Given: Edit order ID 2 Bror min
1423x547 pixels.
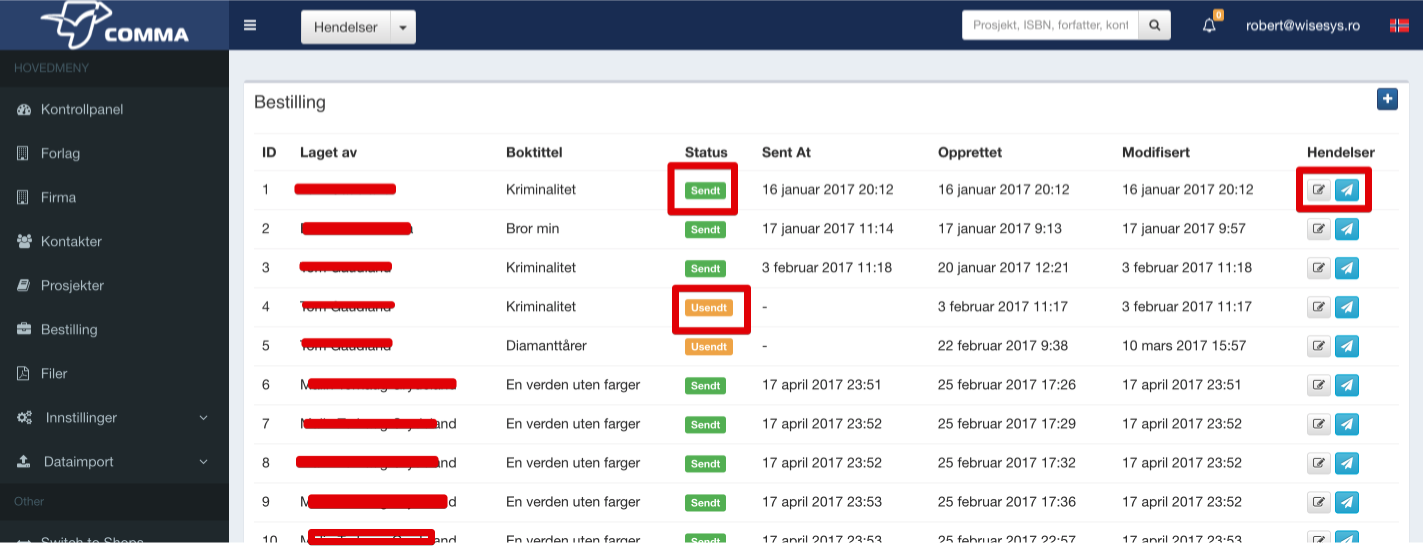Looking at the screenshot, I should pos(1319,229).
